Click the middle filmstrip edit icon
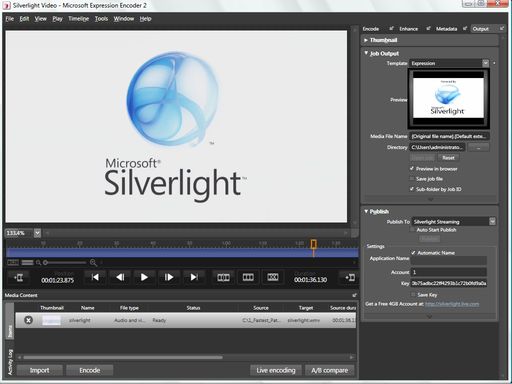 click(x=248, y=277)
